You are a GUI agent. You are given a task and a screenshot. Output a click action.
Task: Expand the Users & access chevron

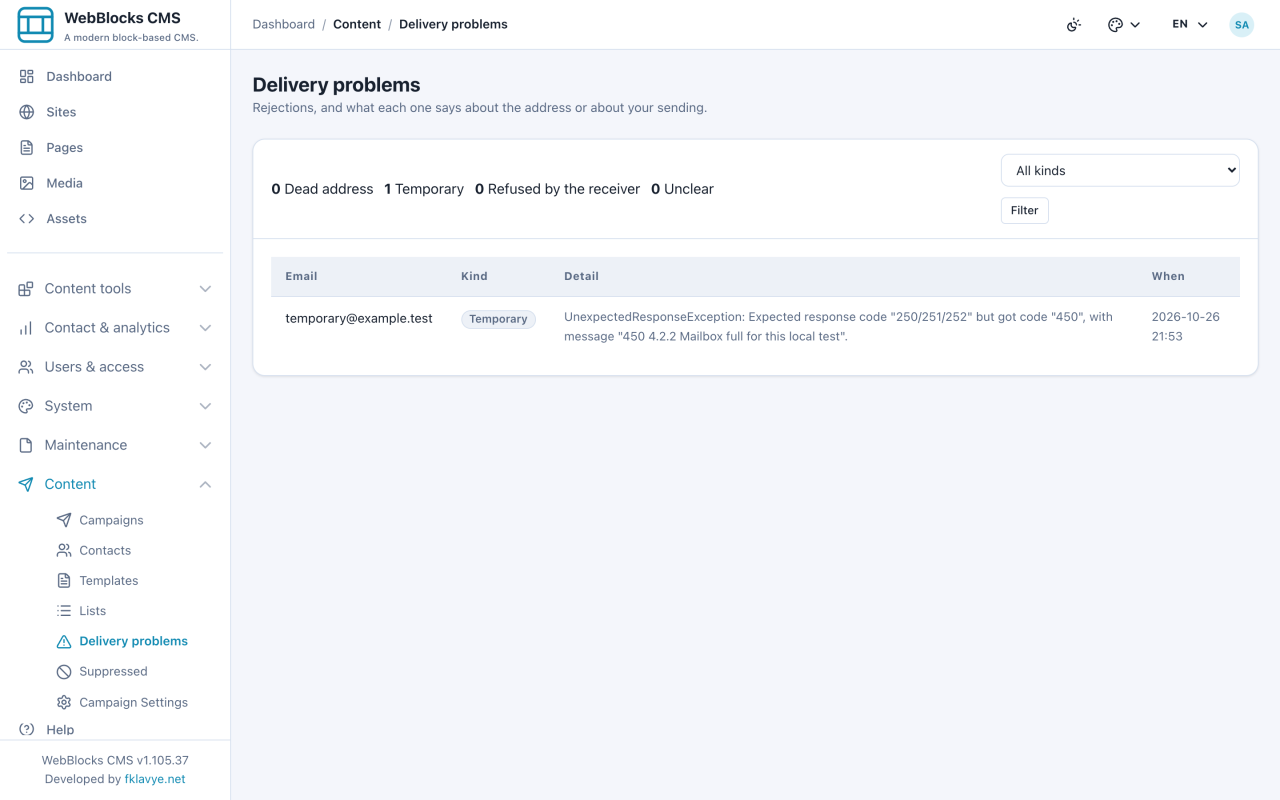[205, 367]
